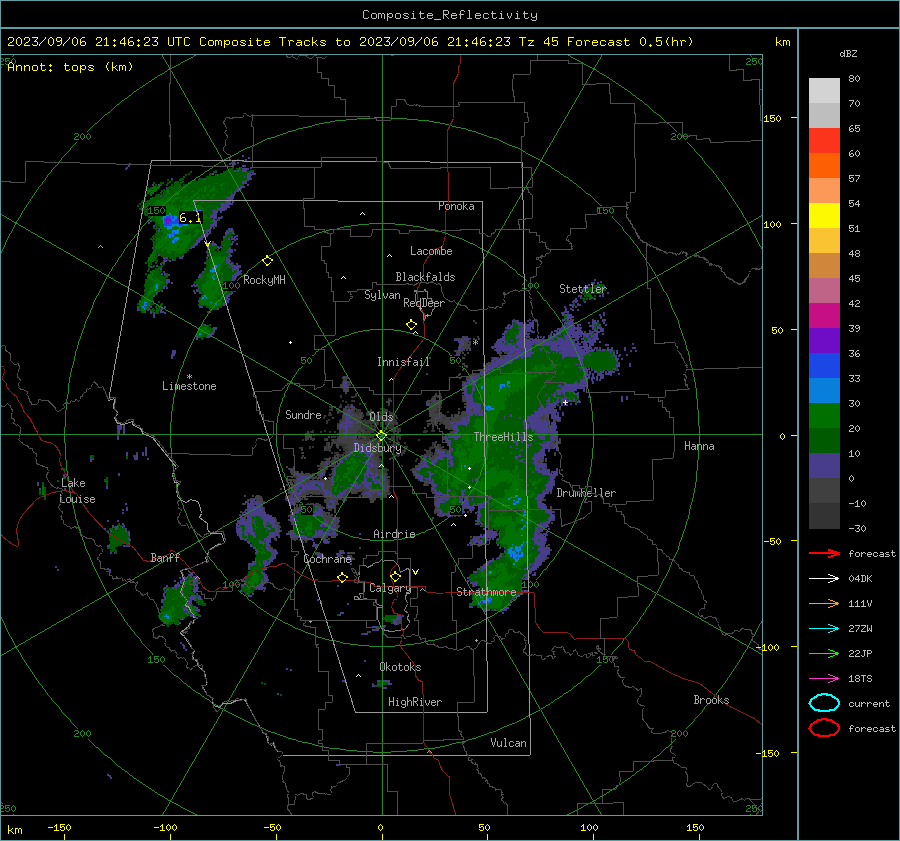Select the magenta 18TS track arrow
Viewport: 900px width, 841px height.
click(824, 679)
